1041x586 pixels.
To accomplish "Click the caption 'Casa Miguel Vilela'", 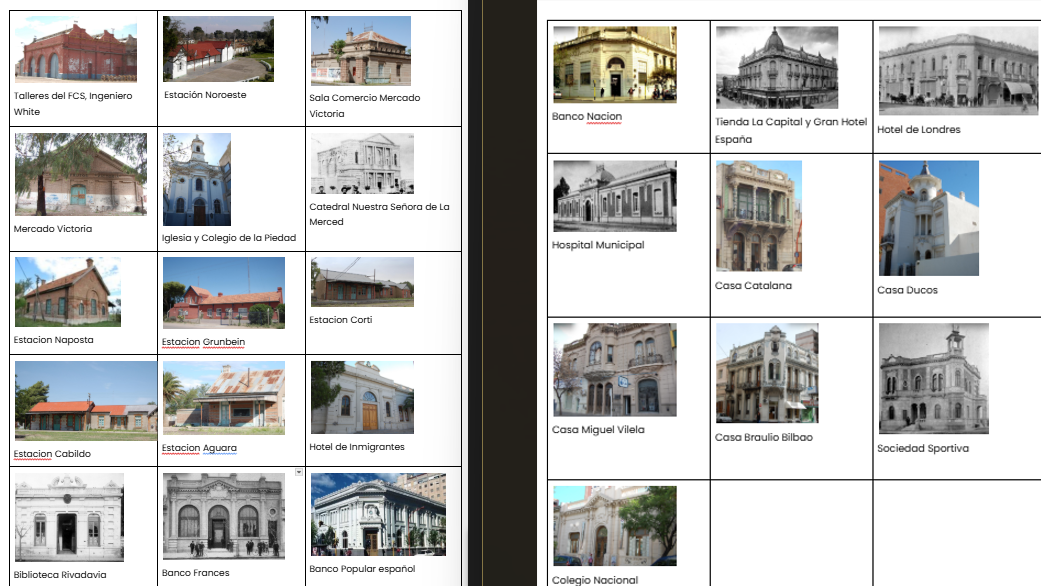I will tap(598, 429).
